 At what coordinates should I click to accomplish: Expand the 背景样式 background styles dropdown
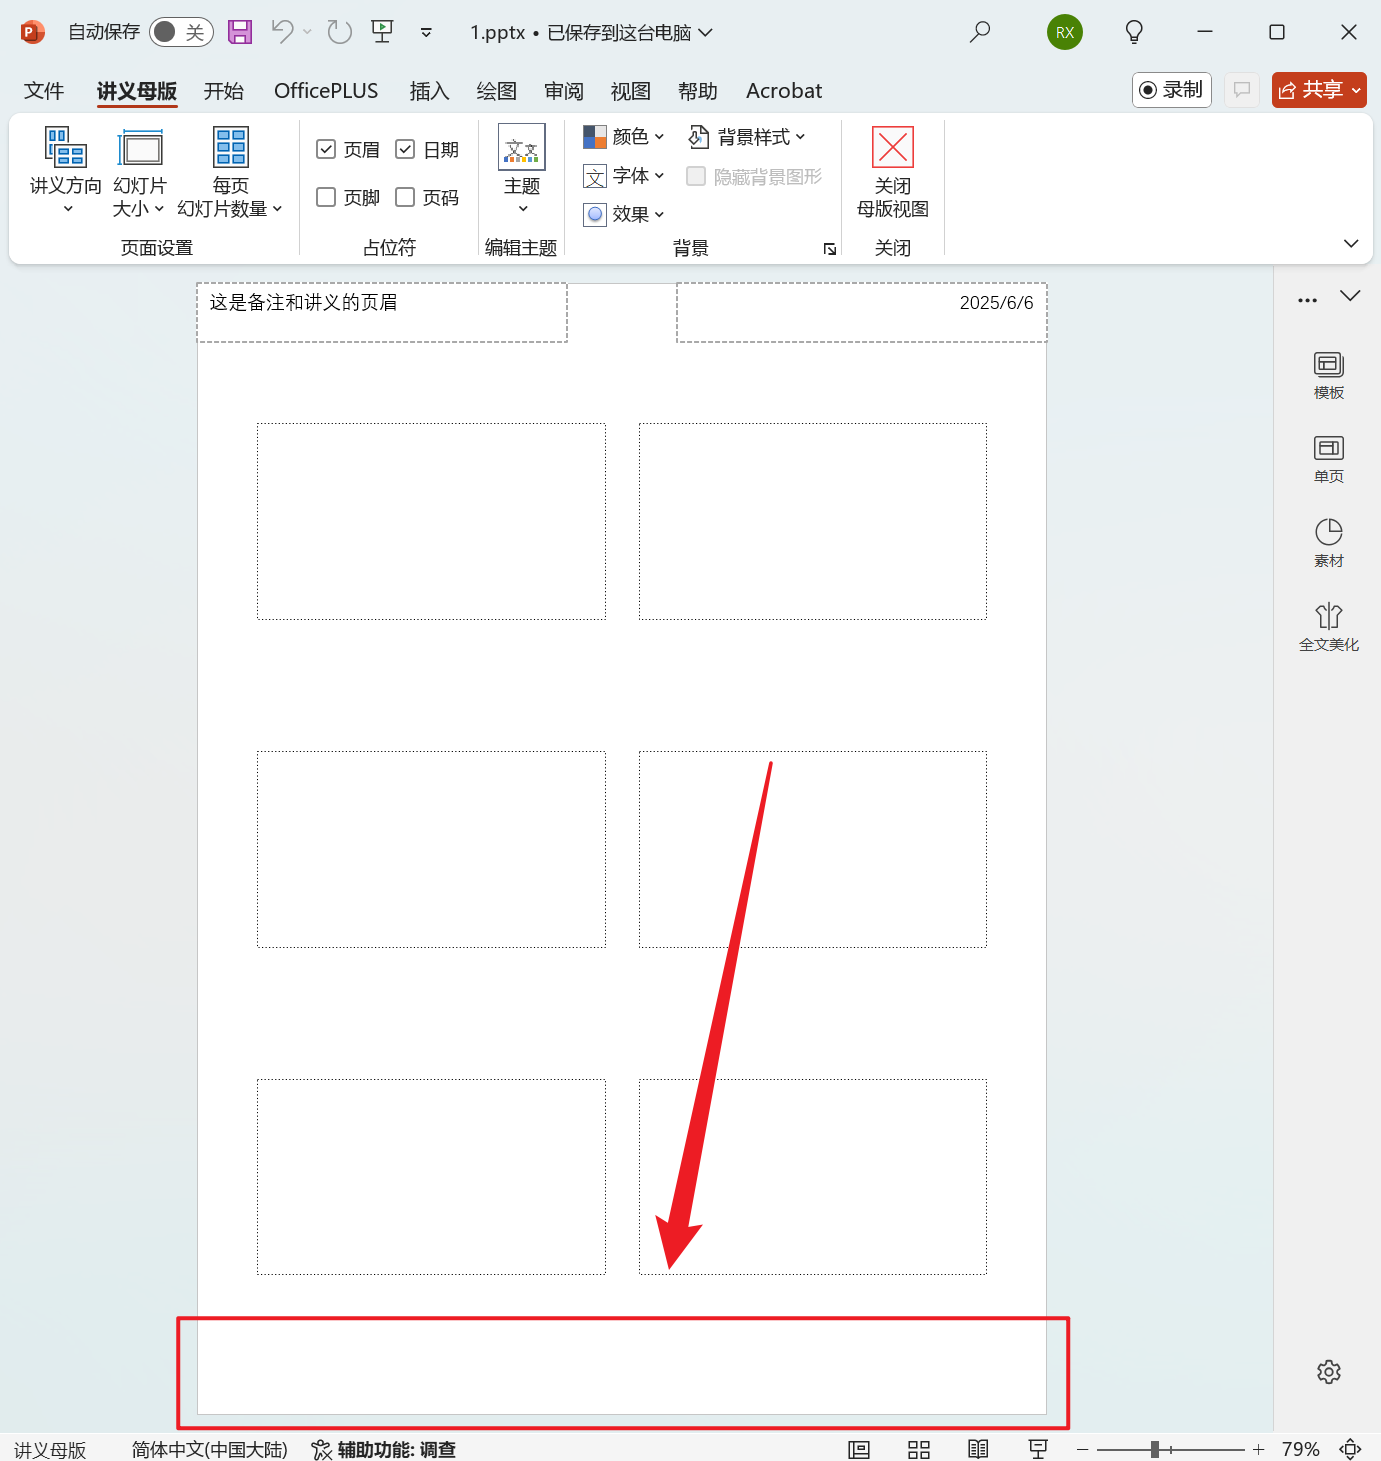[748, 137]
